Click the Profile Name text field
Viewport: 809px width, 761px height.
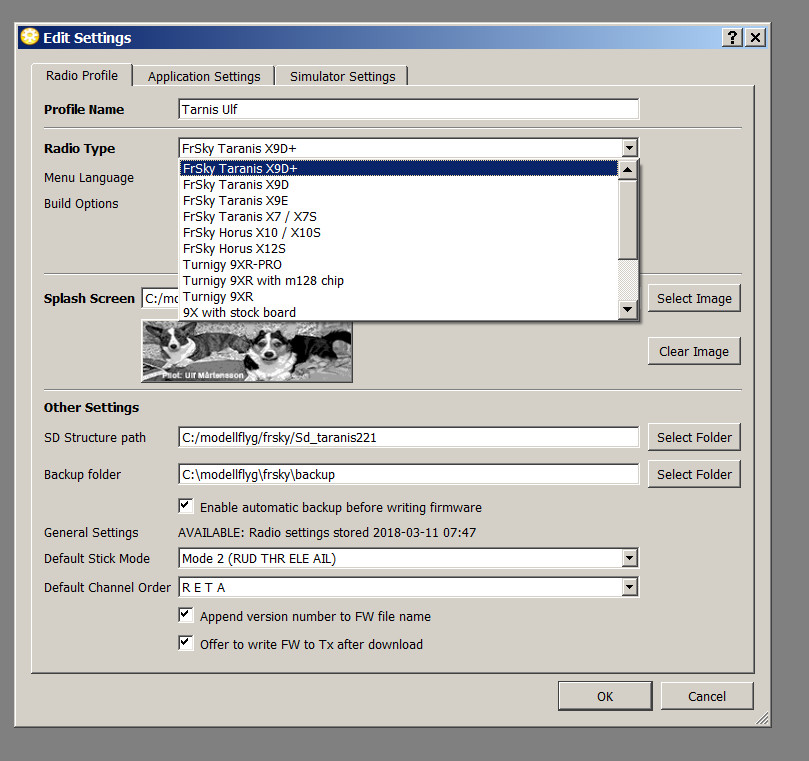click(408, 109)
